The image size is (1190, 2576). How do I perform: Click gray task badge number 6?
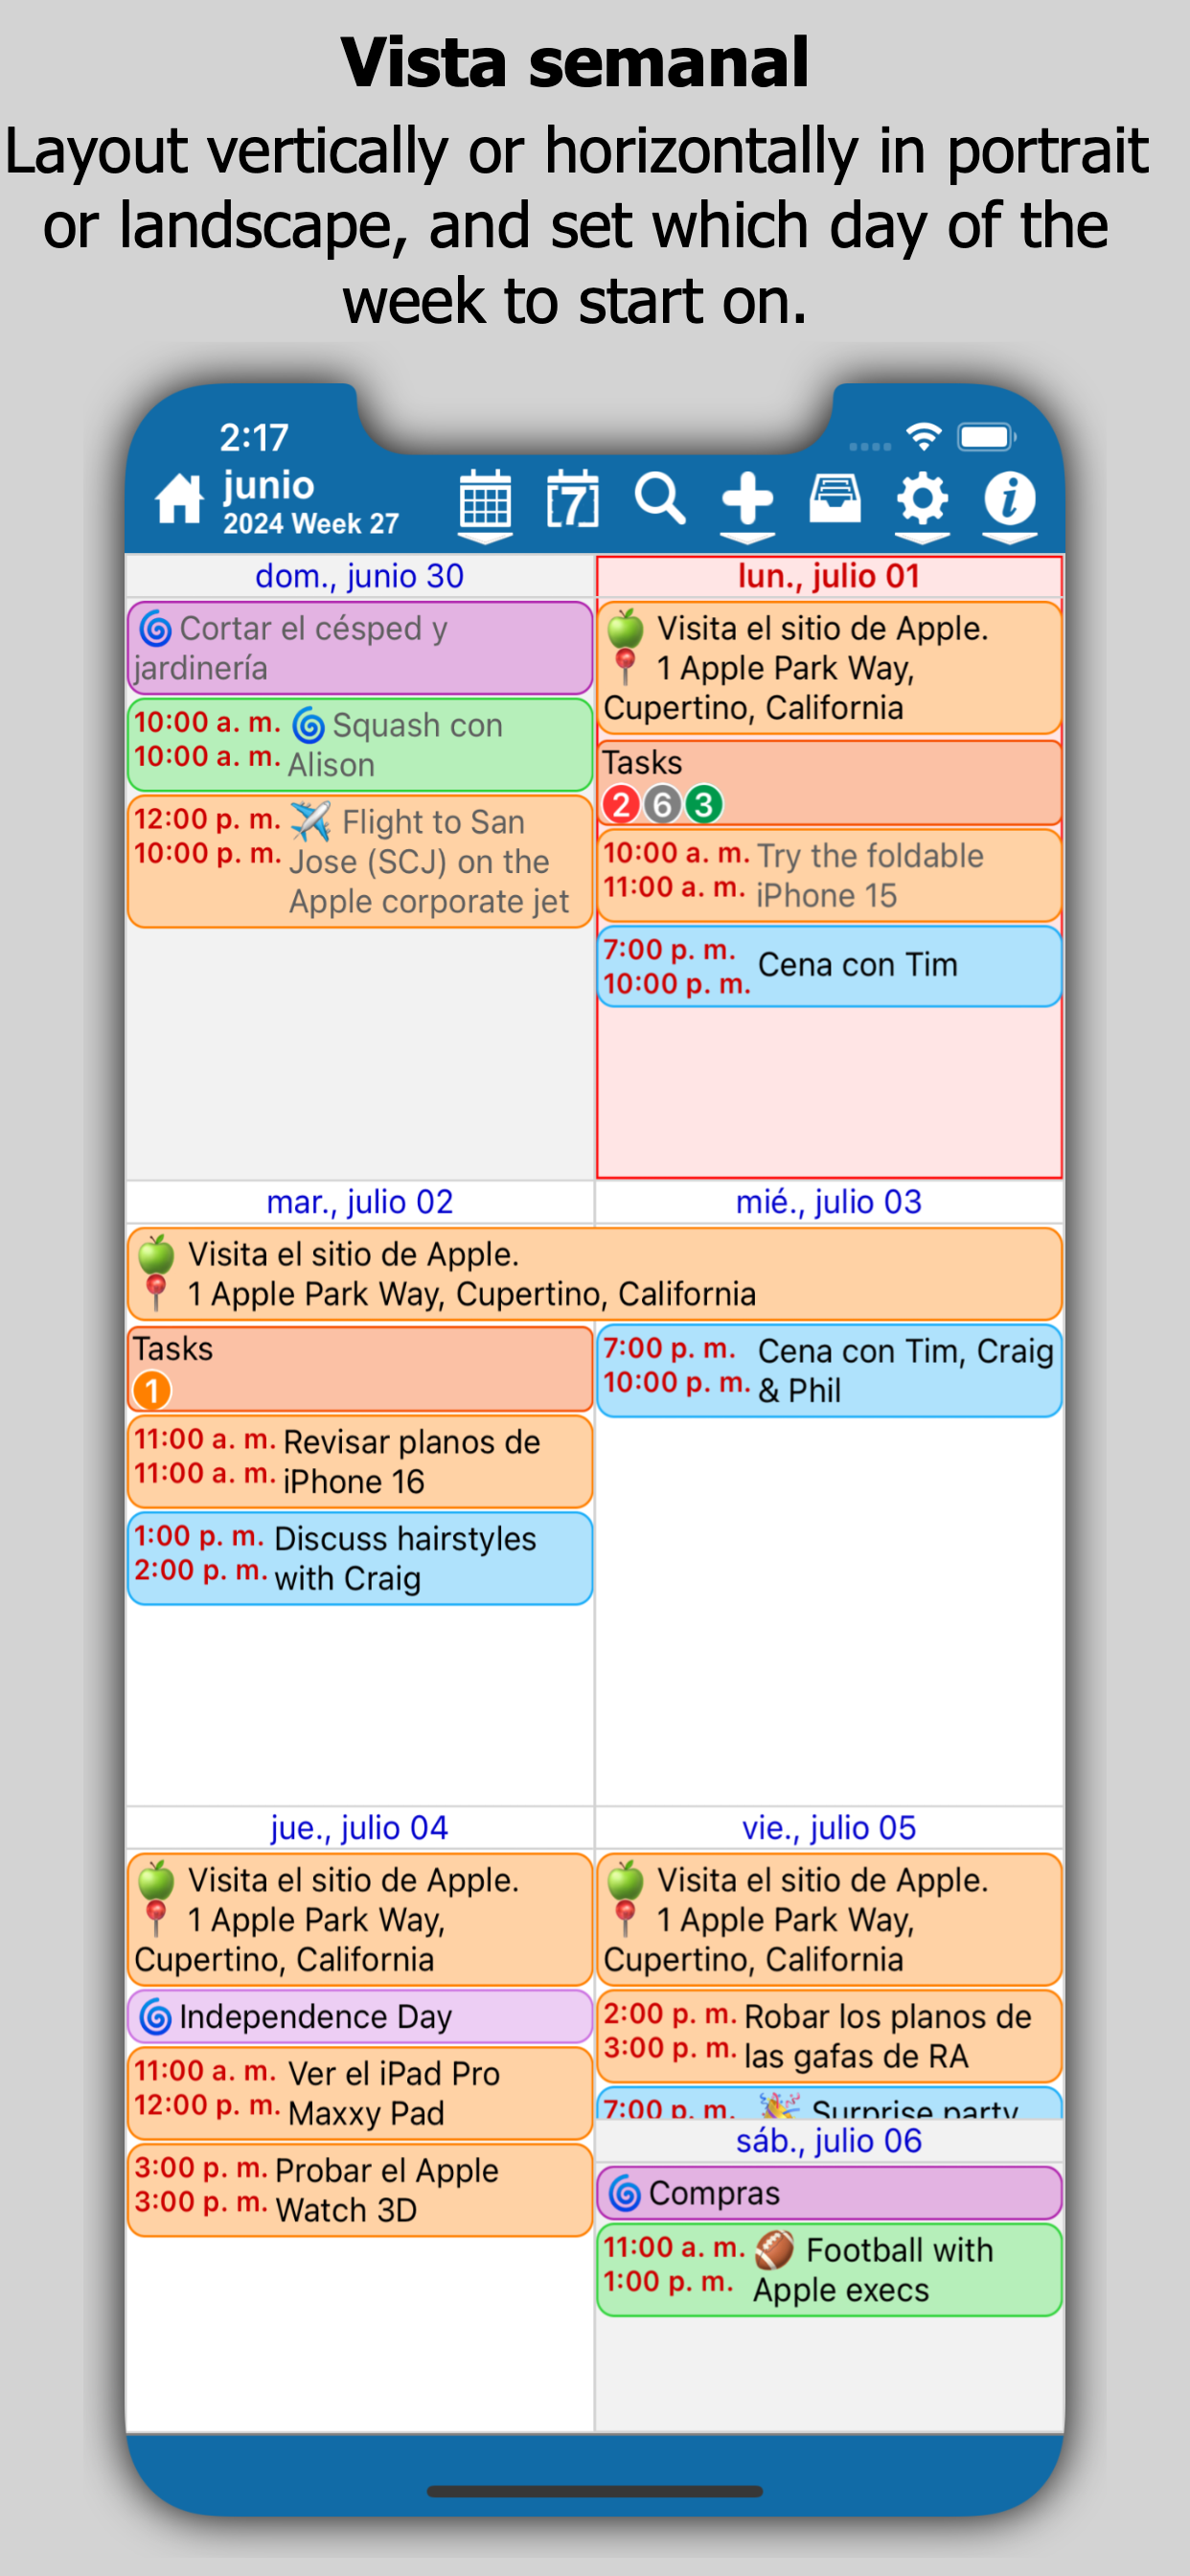pyautogui.click(x=662, y=804)
